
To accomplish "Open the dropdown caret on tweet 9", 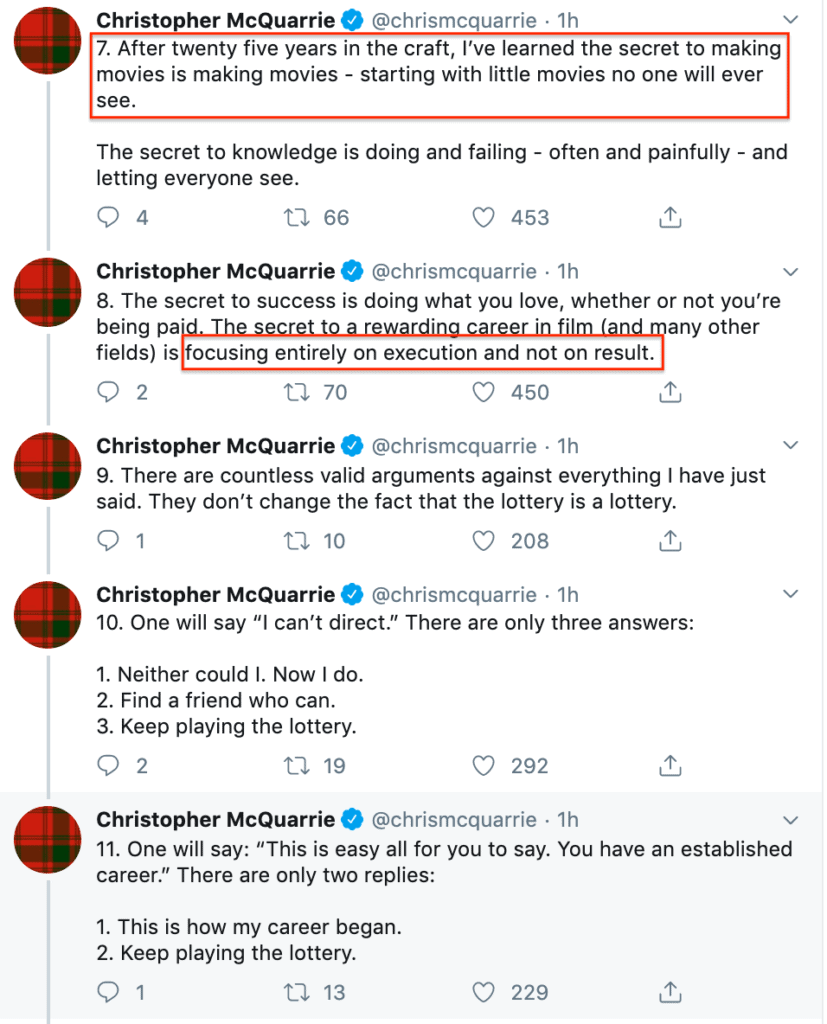I will (791, 445).
